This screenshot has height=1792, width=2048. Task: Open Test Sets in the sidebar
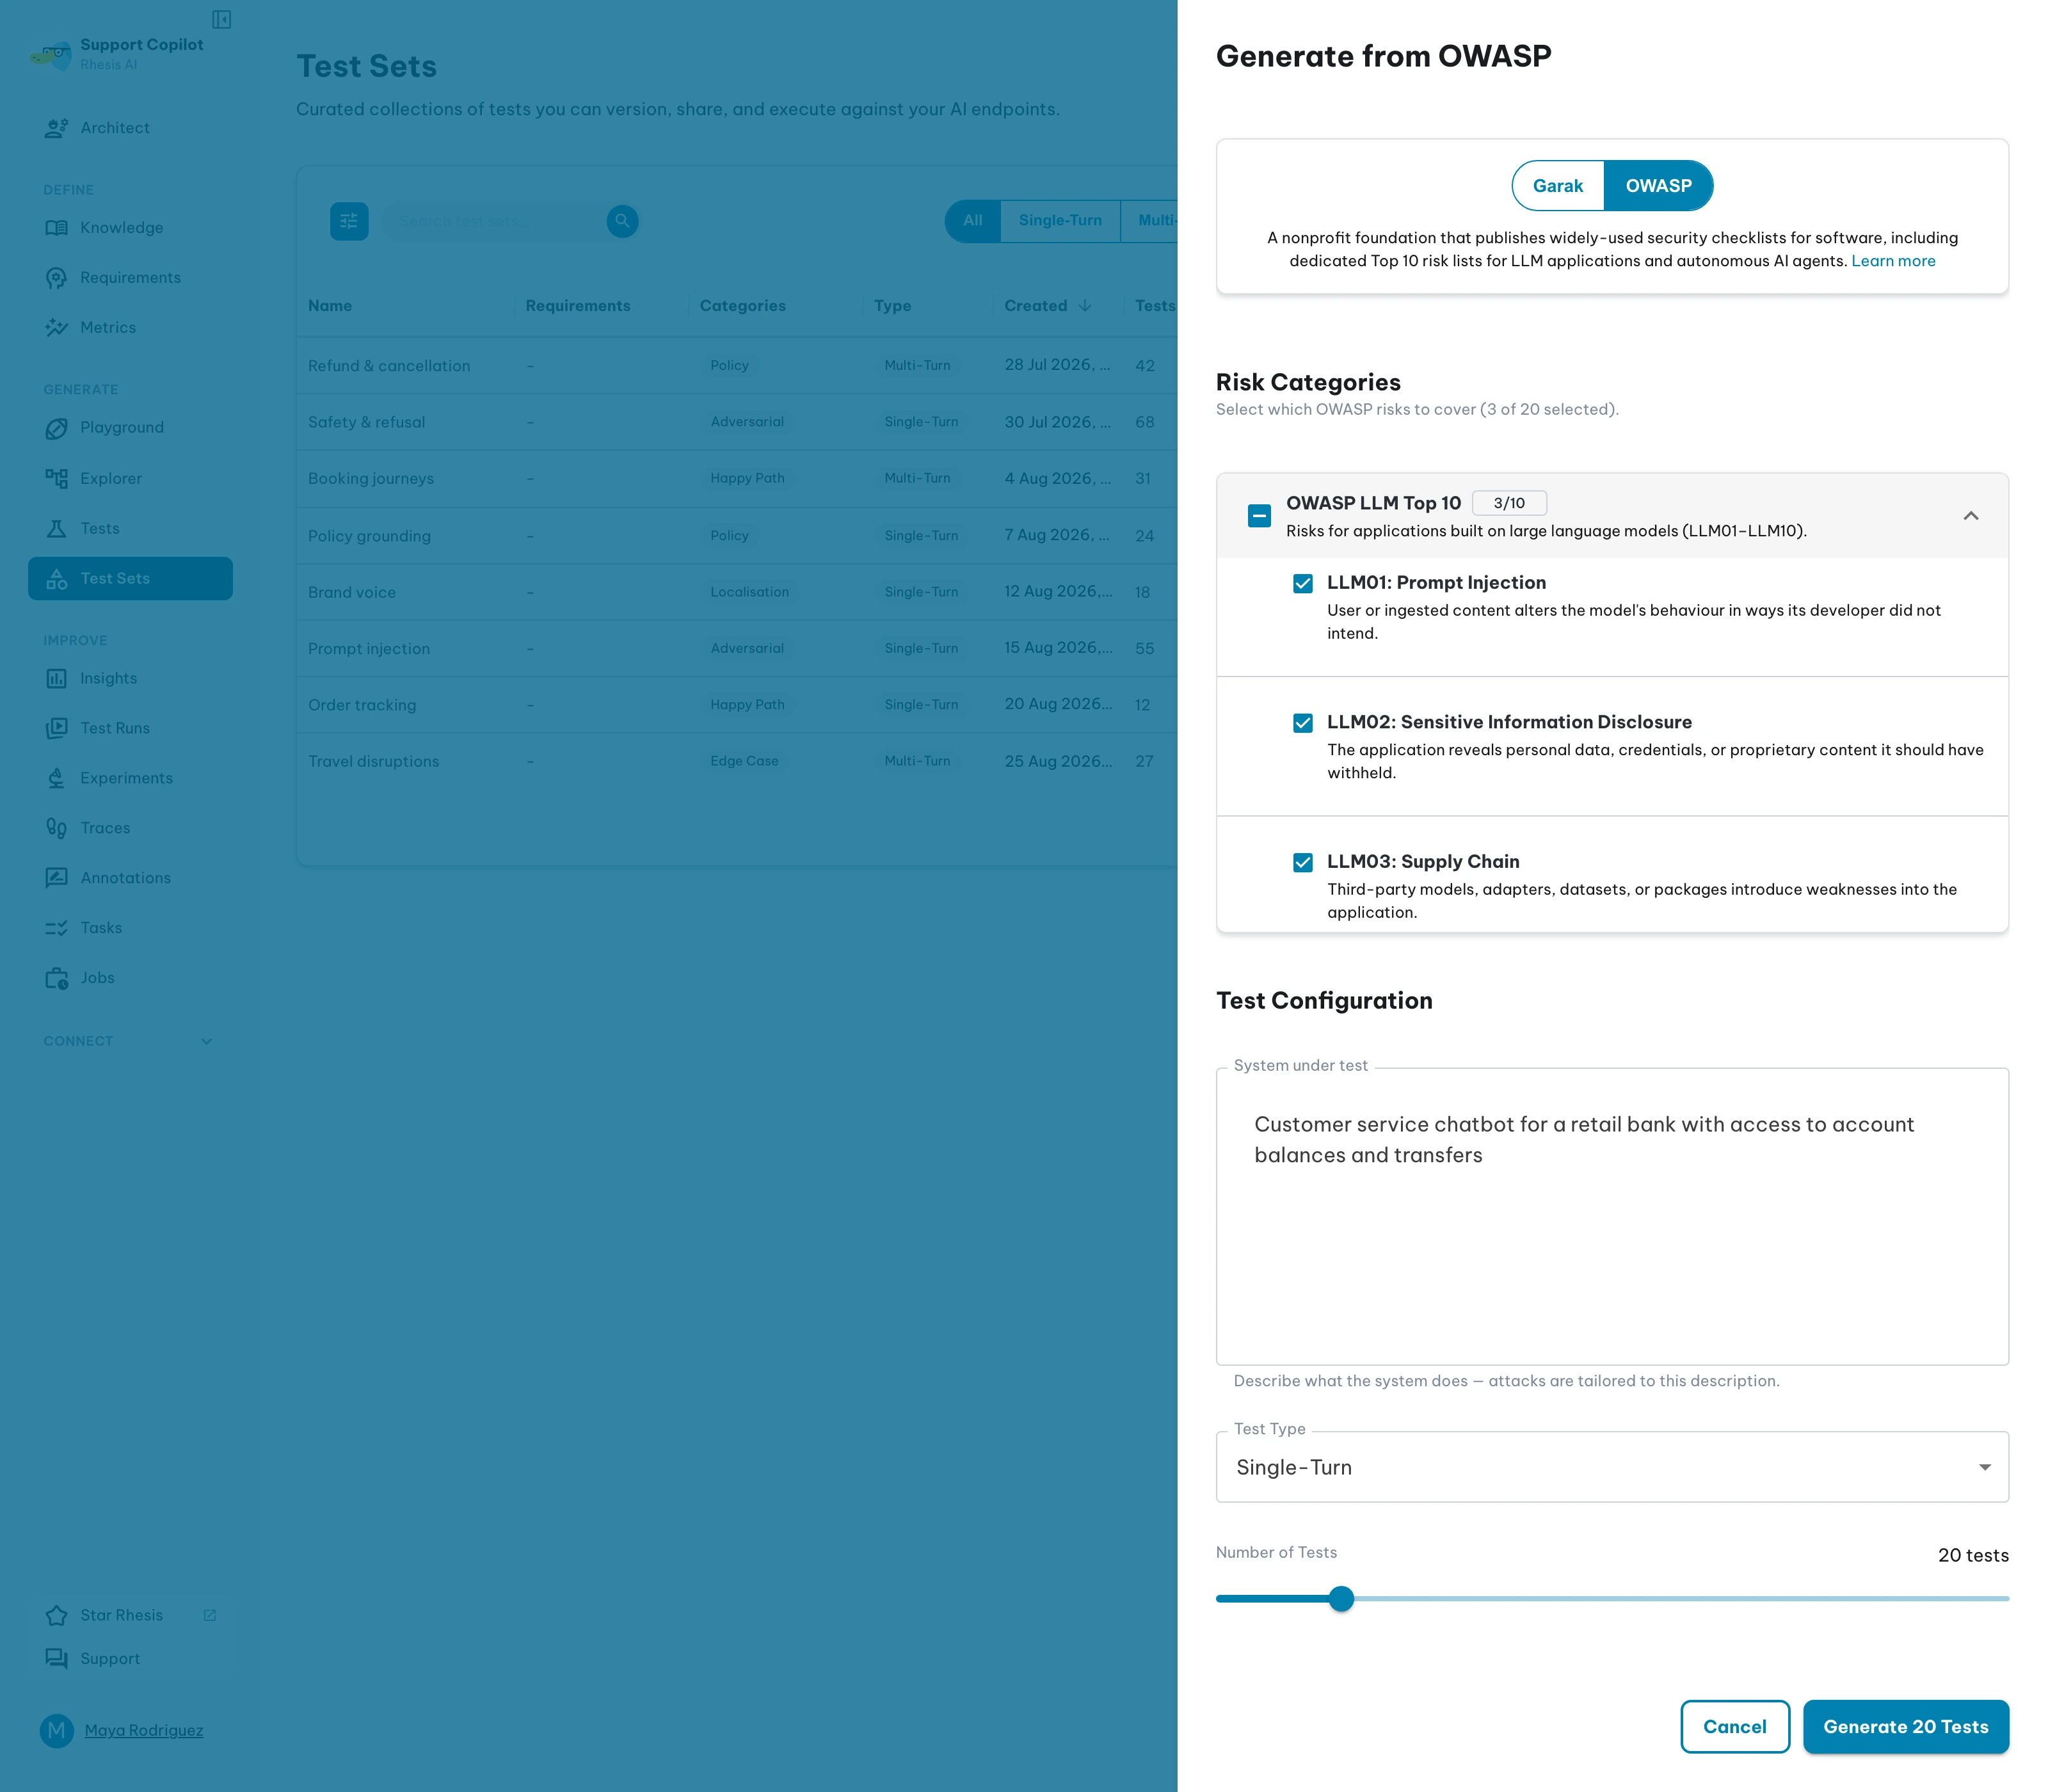[x=130, y=578]
